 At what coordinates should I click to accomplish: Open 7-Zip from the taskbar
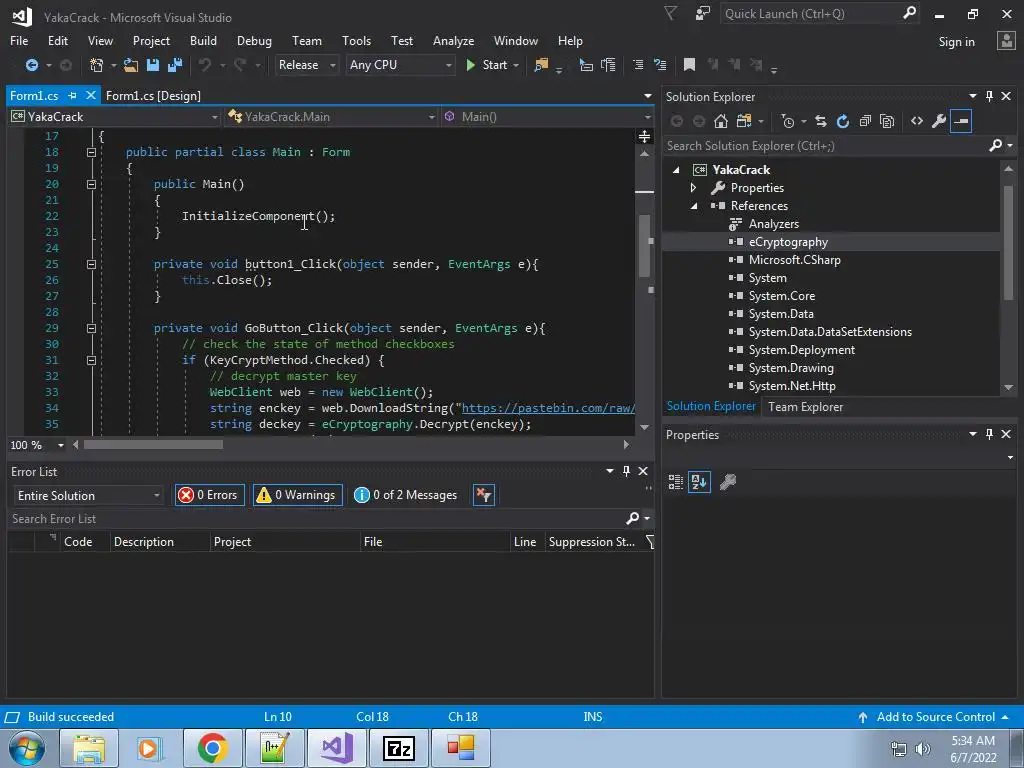[399, 748]
